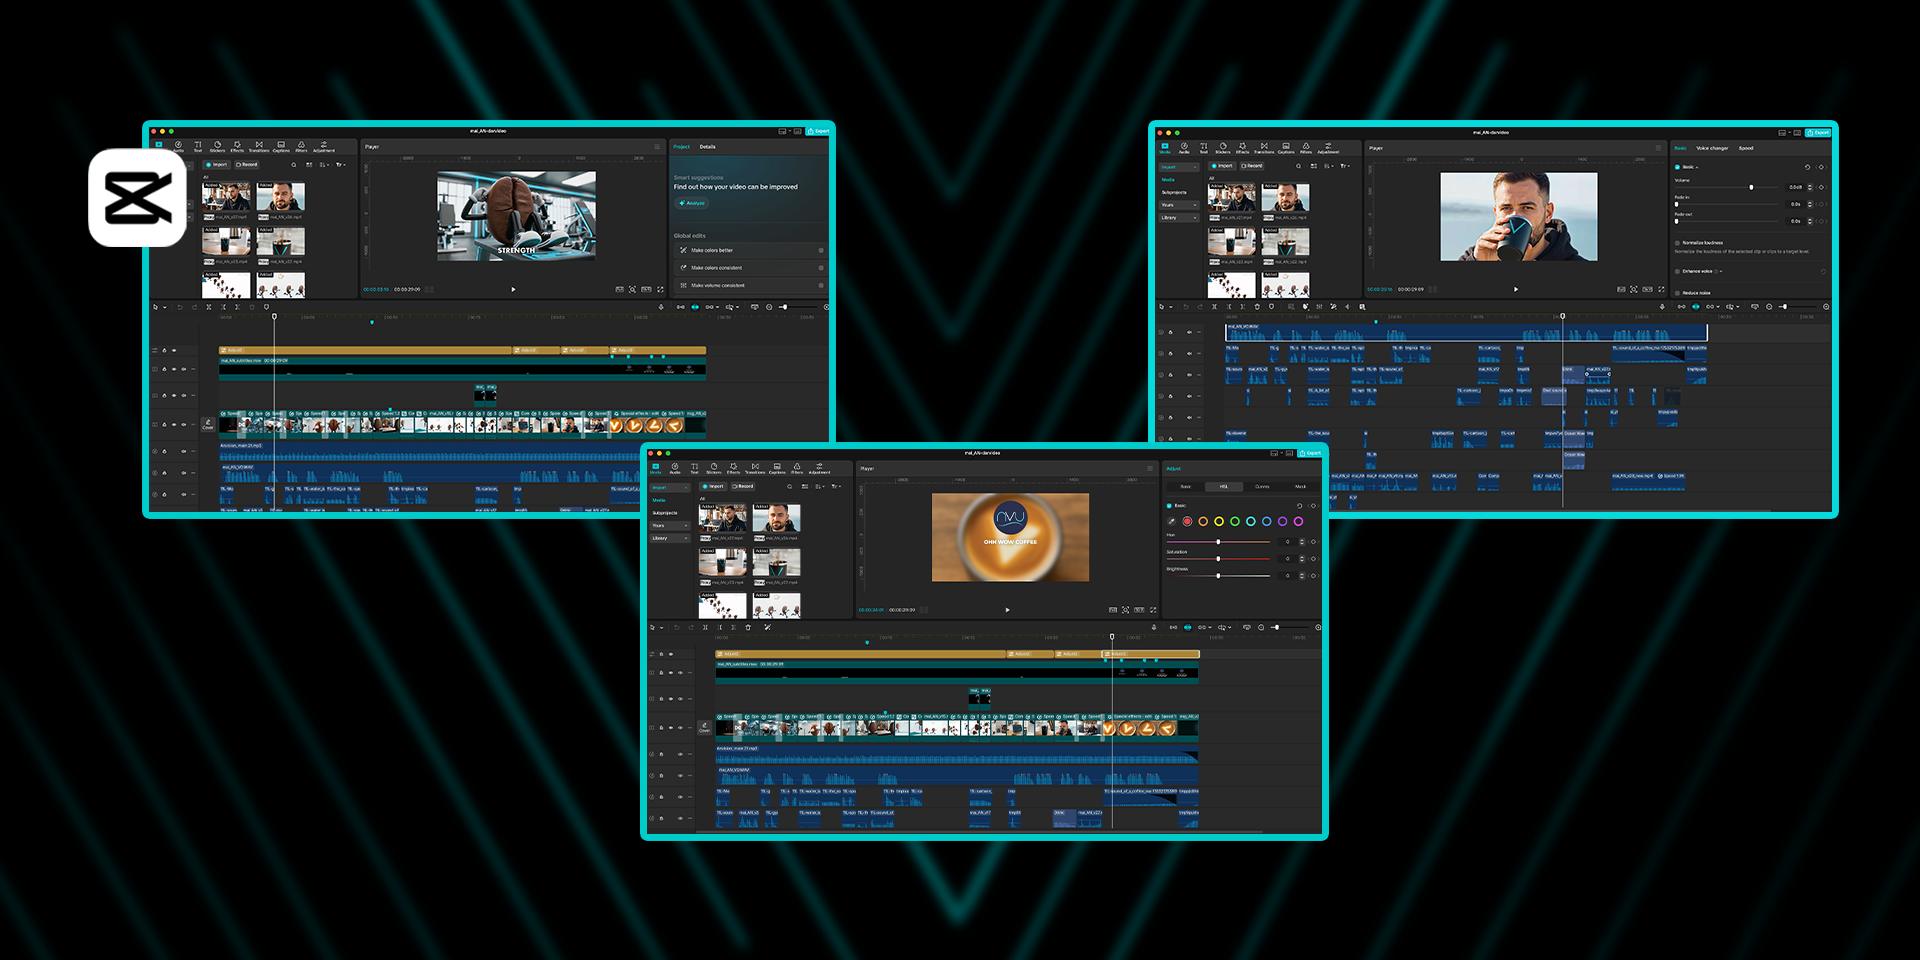
Task: Toggle the Make colors better option
Action: [821, 251]
